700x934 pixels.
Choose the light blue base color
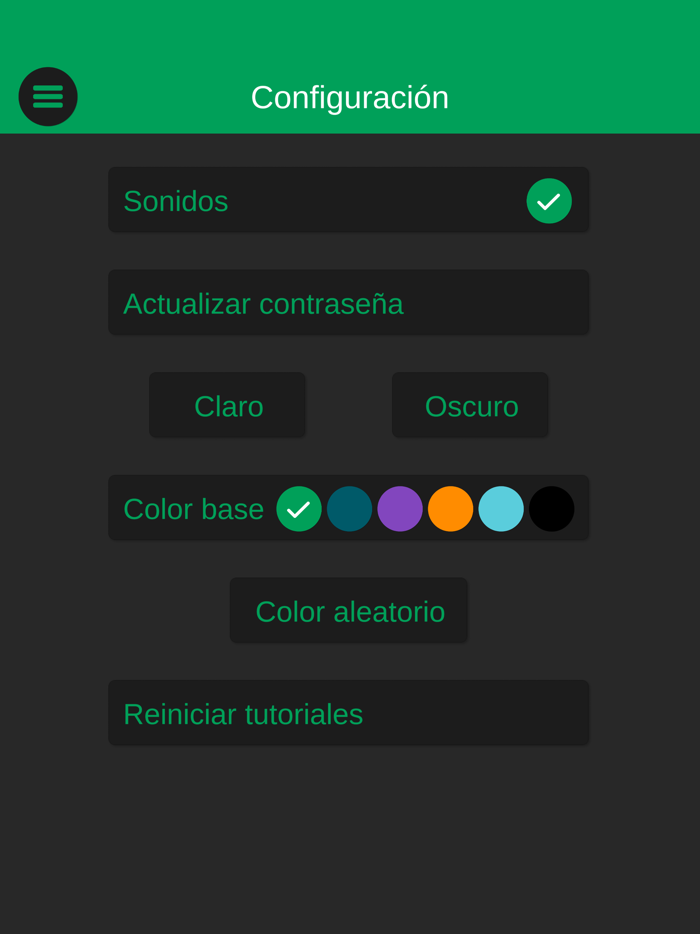[x=501, y=509]
